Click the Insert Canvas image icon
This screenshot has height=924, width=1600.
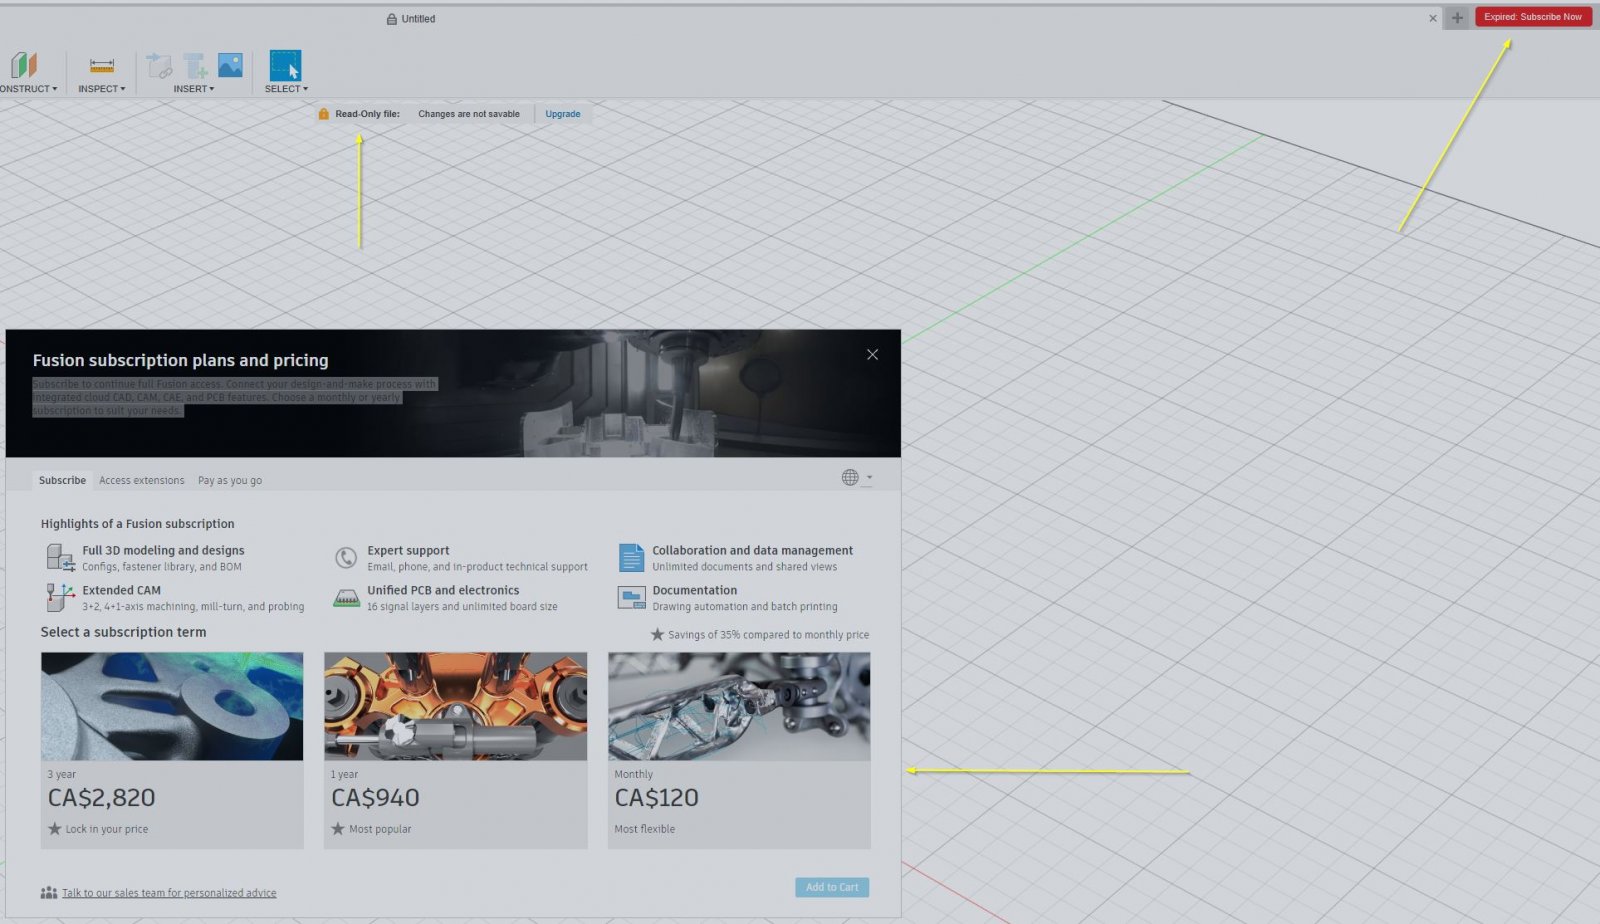tap(230, 65)
